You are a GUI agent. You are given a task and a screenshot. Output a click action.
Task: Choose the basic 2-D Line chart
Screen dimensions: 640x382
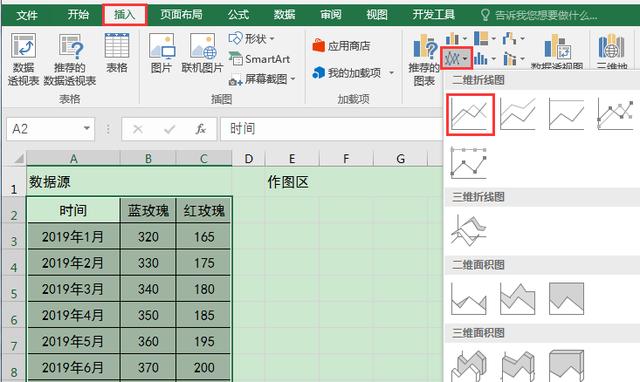click(x=470, y=115)
